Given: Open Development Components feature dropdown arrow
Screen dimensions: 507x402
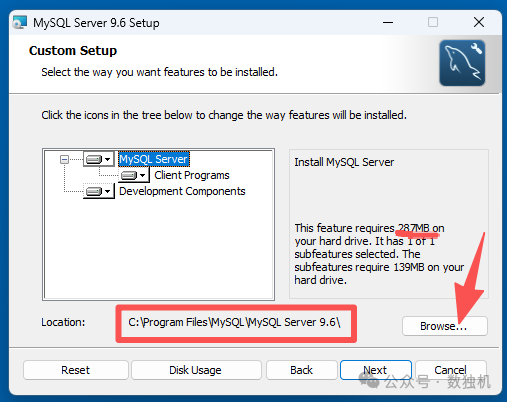Looking at the screenshot, I should tap(107, 191).
